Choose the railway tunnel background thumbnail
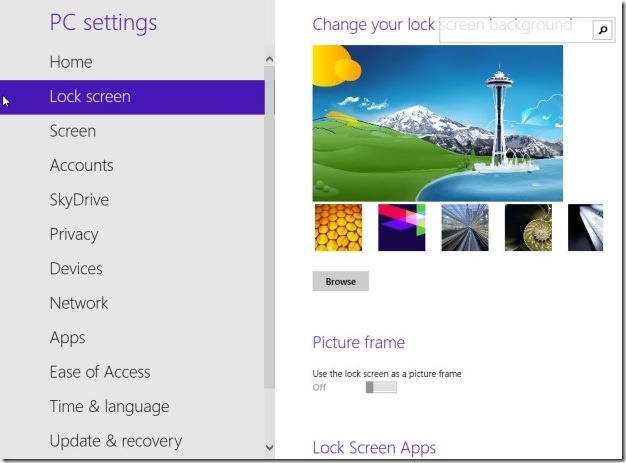This screenshot has width=626, height=463. click(465, 228)
